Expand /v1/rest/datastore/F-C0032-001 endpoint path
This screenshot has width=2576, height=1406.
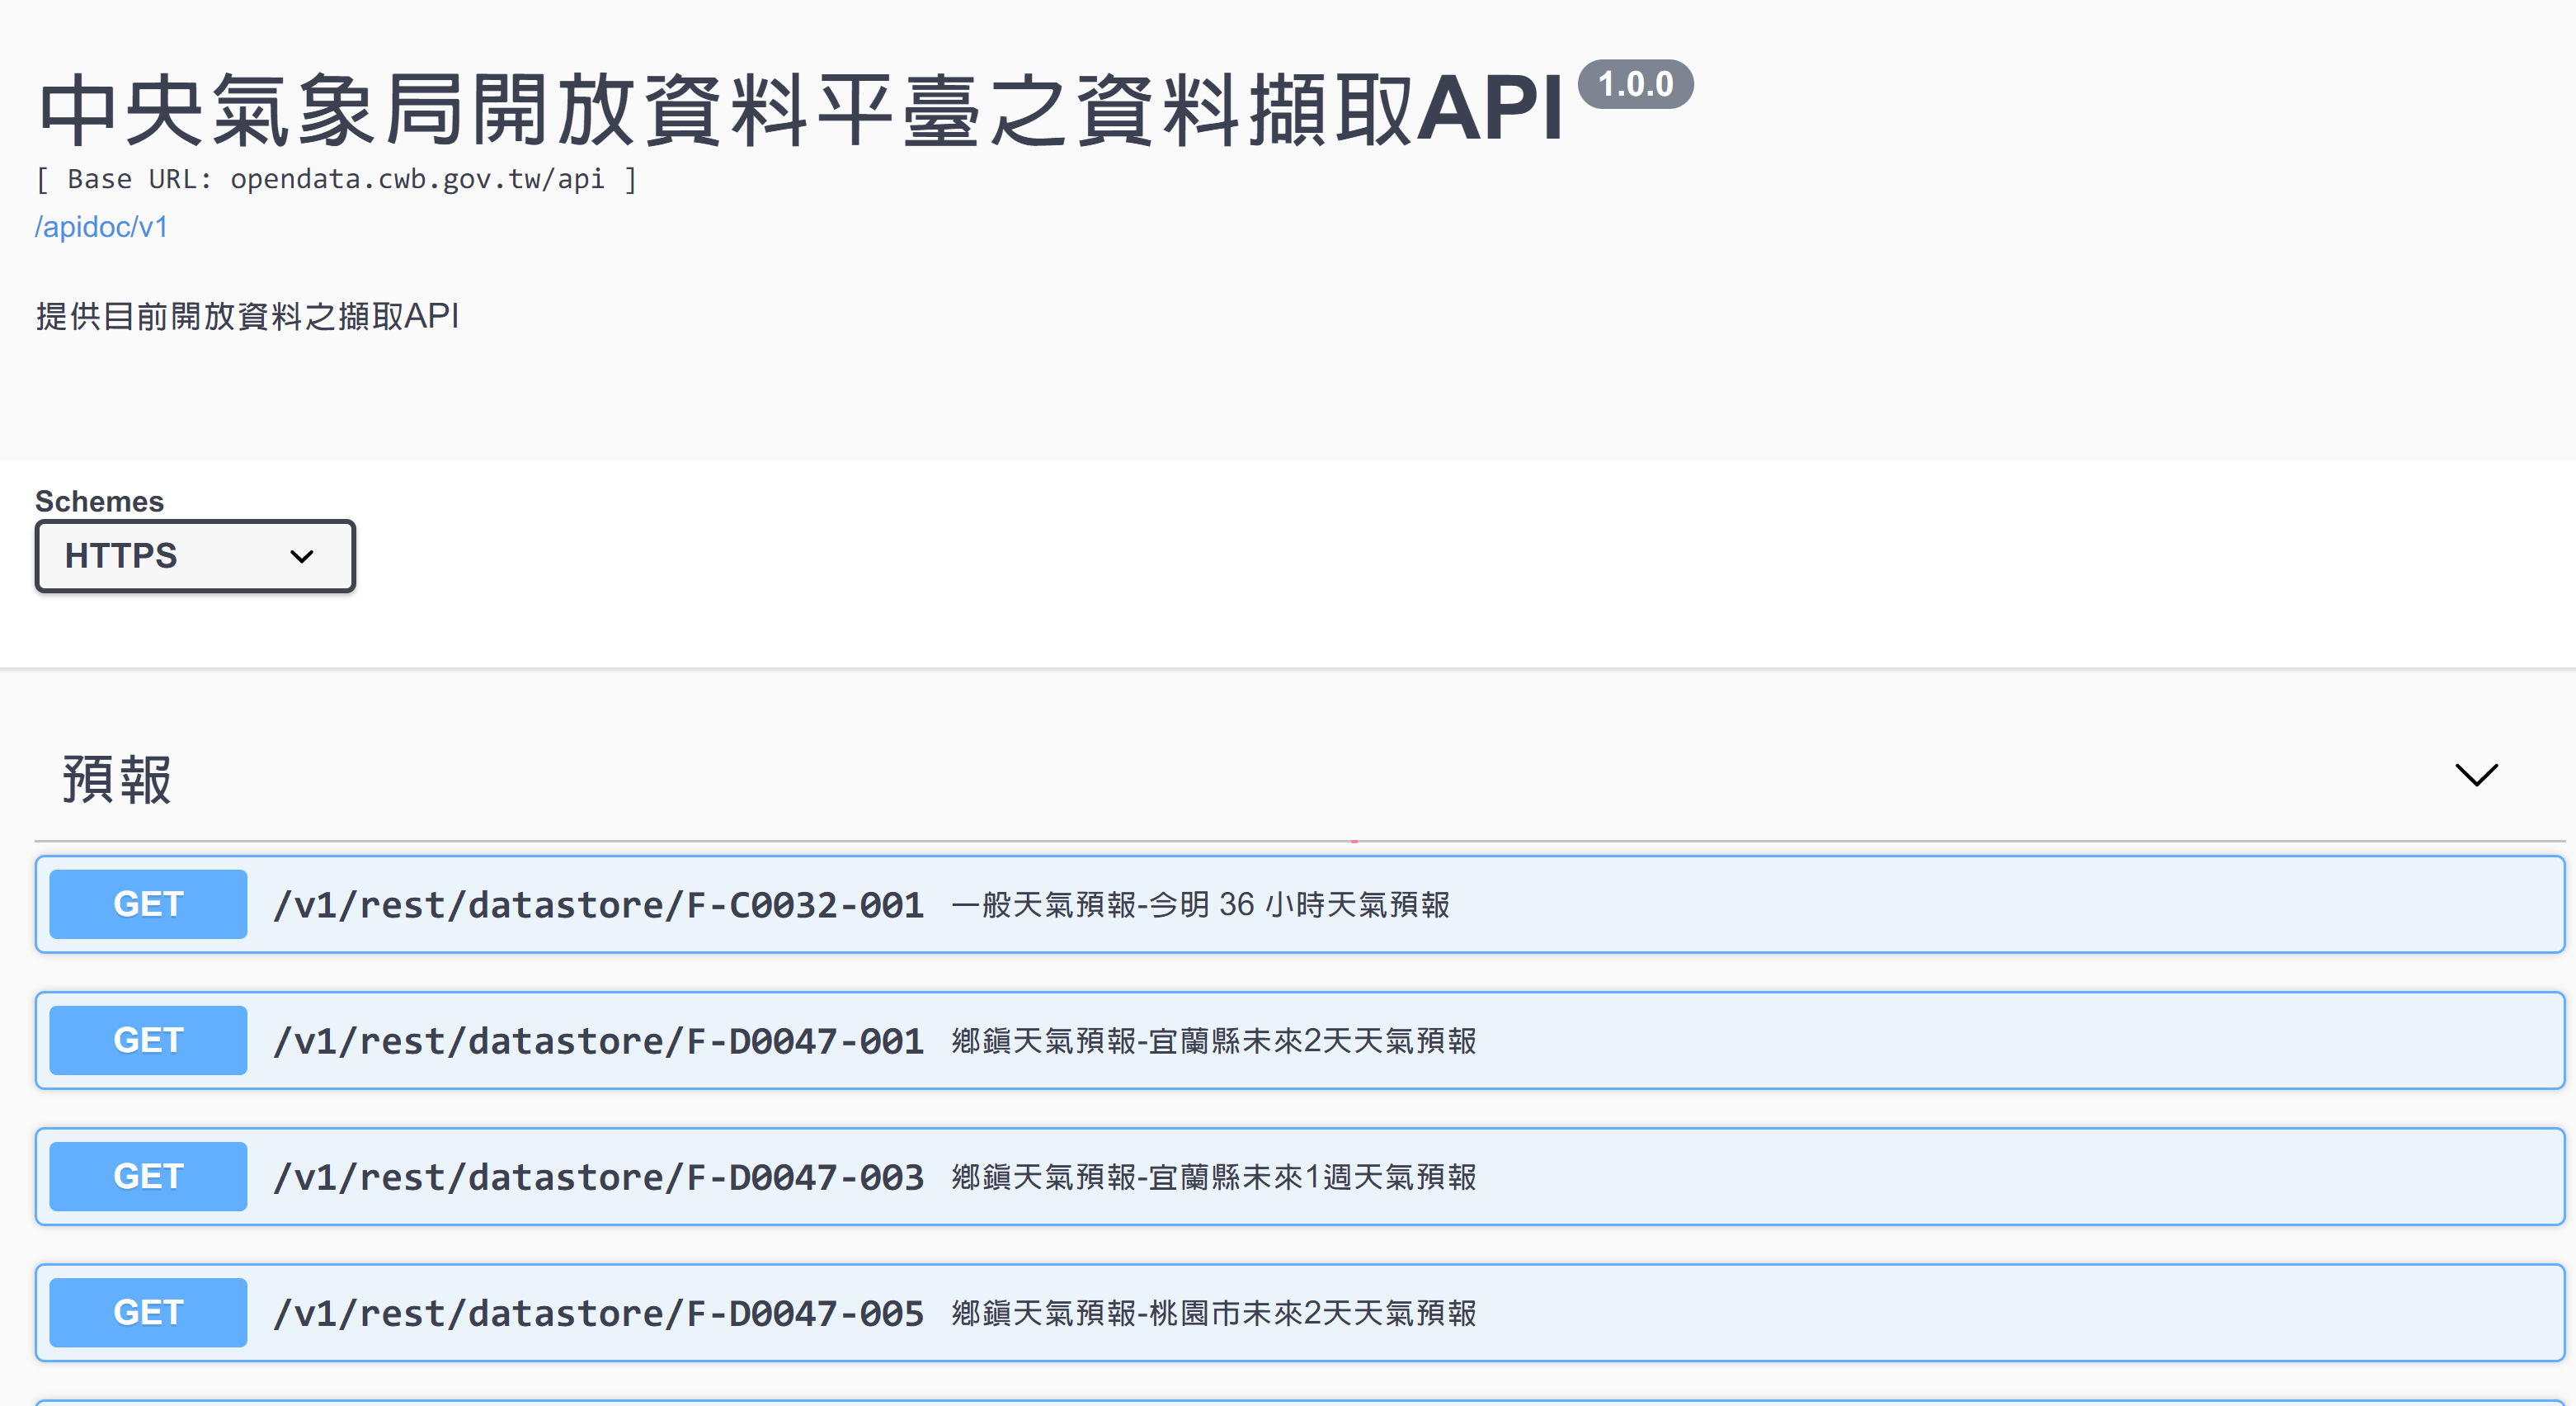[x=598, y=905]
